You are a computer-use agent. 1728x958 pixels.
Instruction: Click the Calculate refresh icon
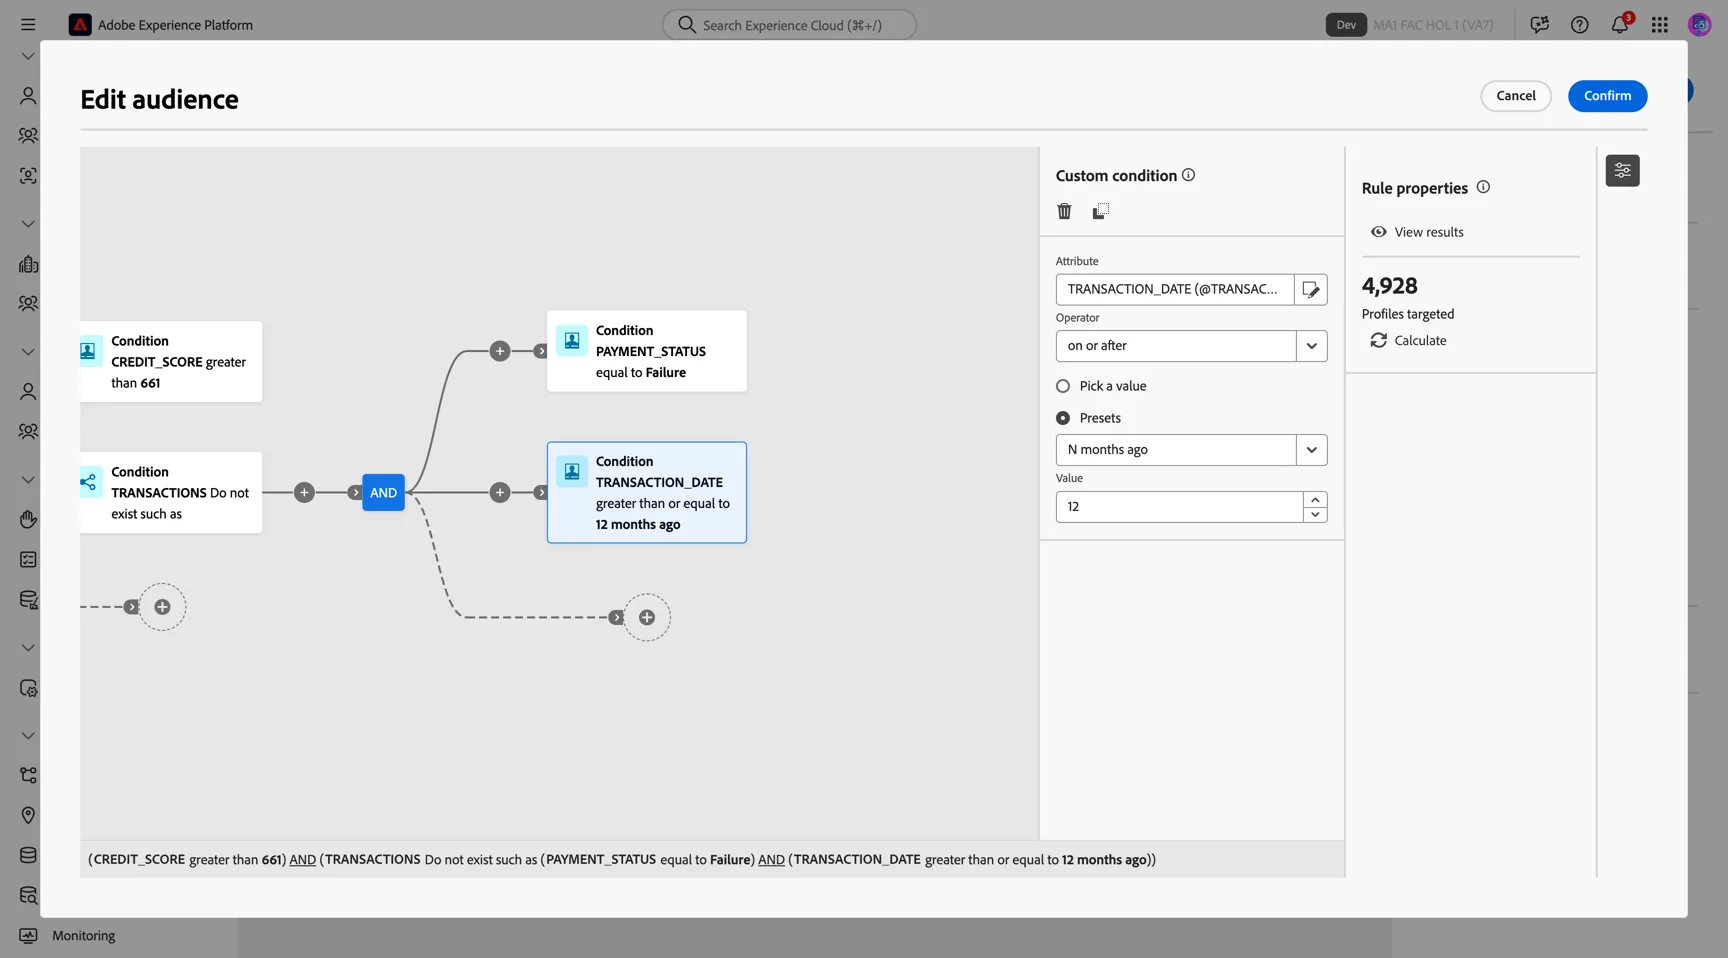pyautogui.click(x=1378, y=340)
